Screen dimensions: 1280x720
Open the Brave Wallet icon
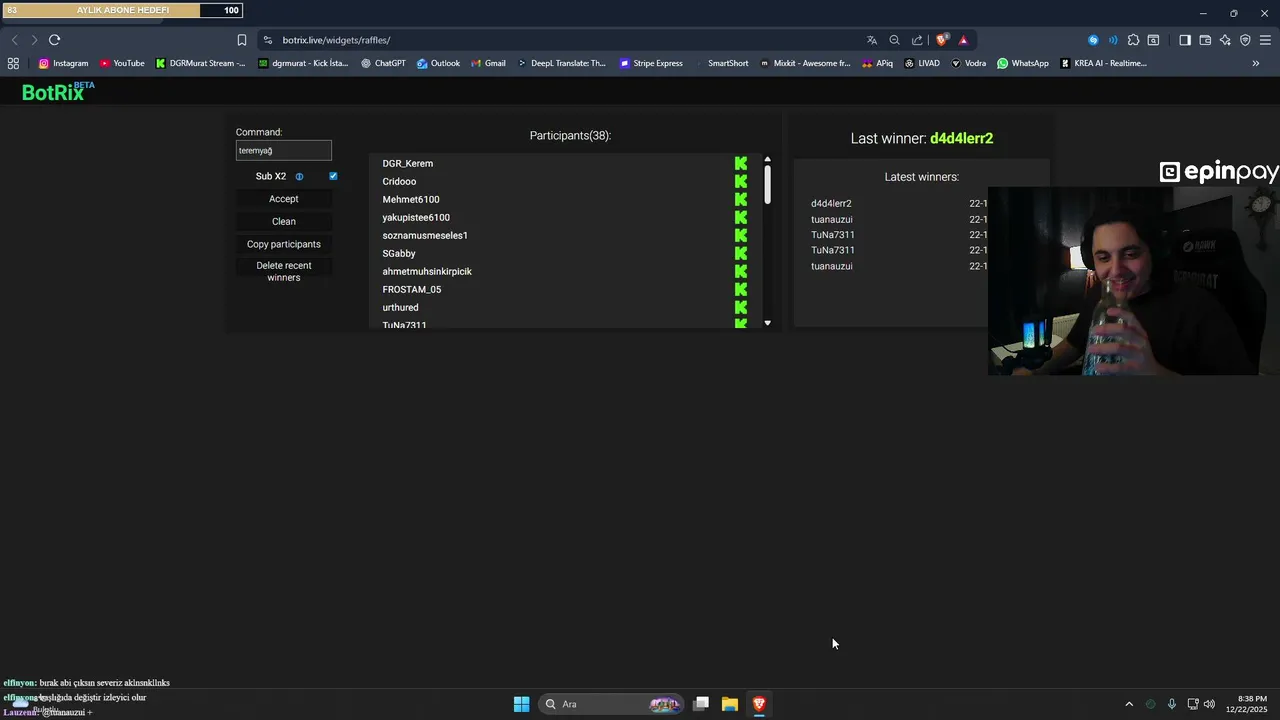(1205, 40)
